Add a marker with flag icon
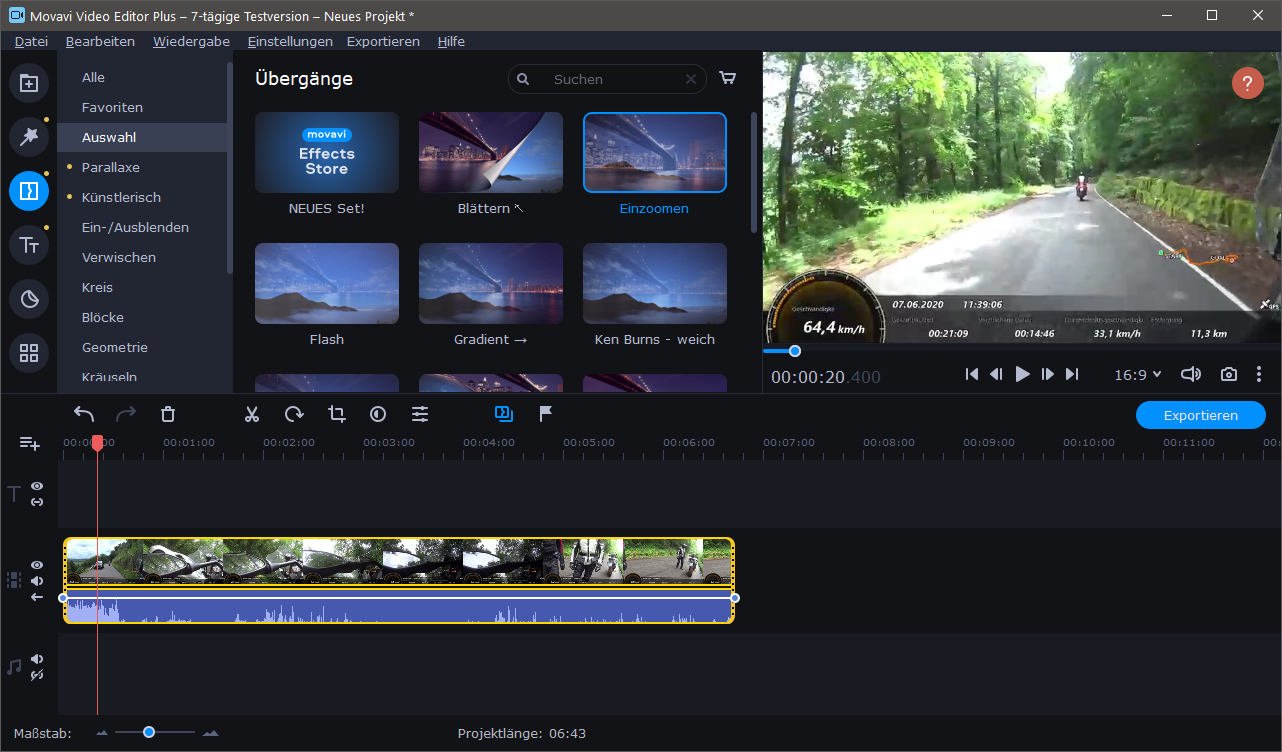1282x752 pixels. 546,414
